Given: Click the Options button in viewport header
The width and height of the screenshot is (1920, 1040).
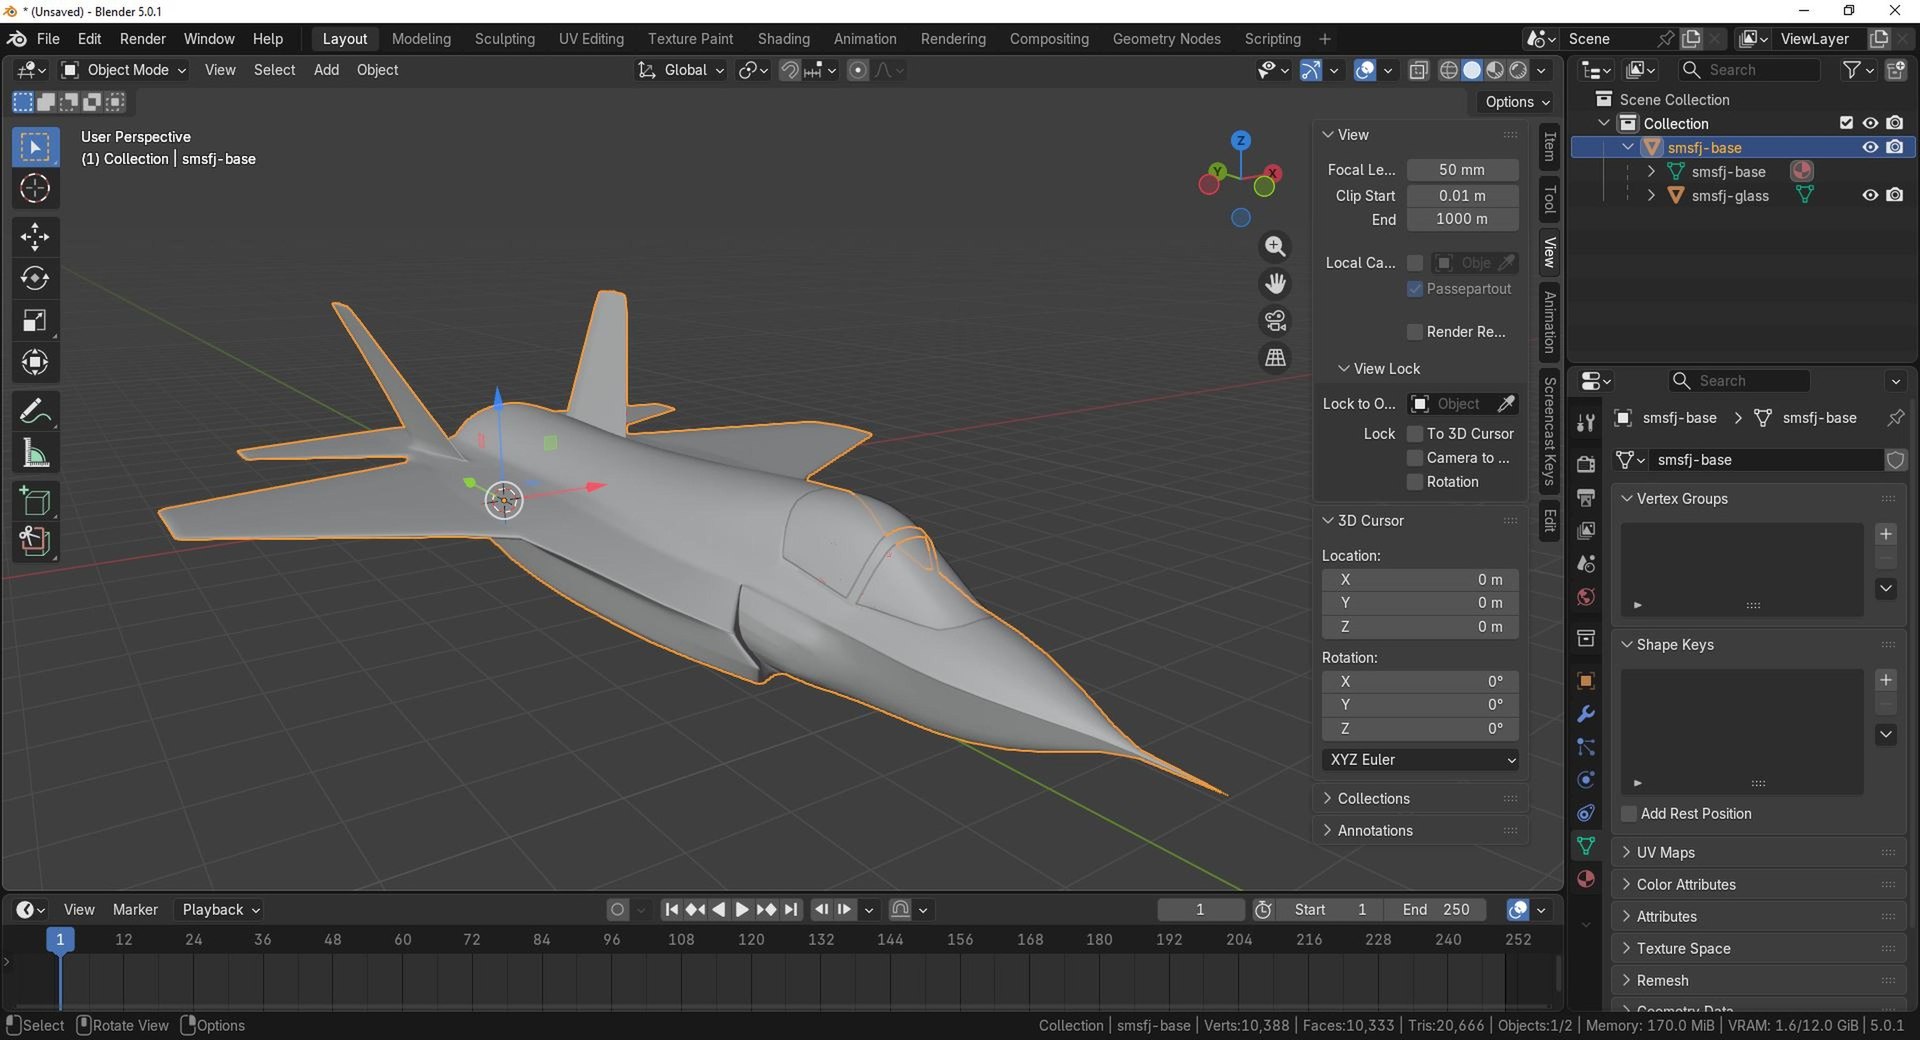Looking at the screenshot, I should [x=1516, y=102].
